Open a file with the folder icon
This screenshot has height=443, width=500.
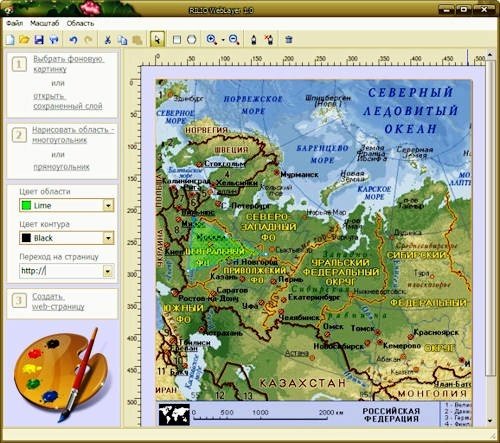(24, 40)
